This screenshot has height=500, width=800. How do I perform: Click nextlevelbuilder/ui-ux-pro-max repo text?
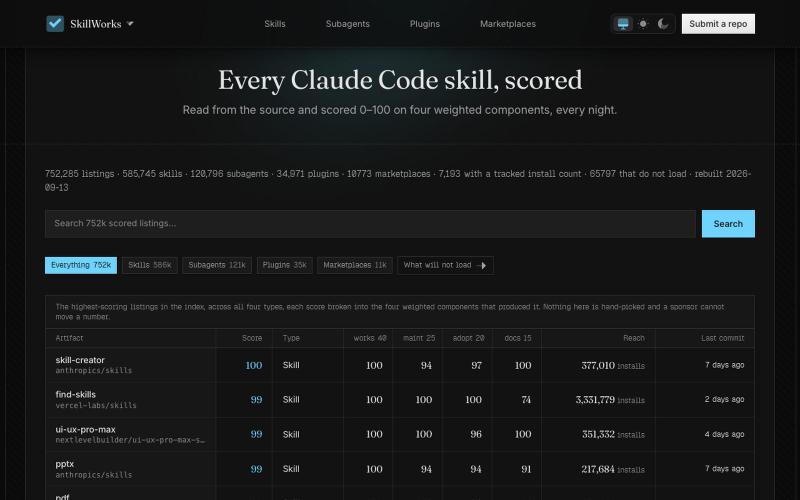tap(130, 440)
